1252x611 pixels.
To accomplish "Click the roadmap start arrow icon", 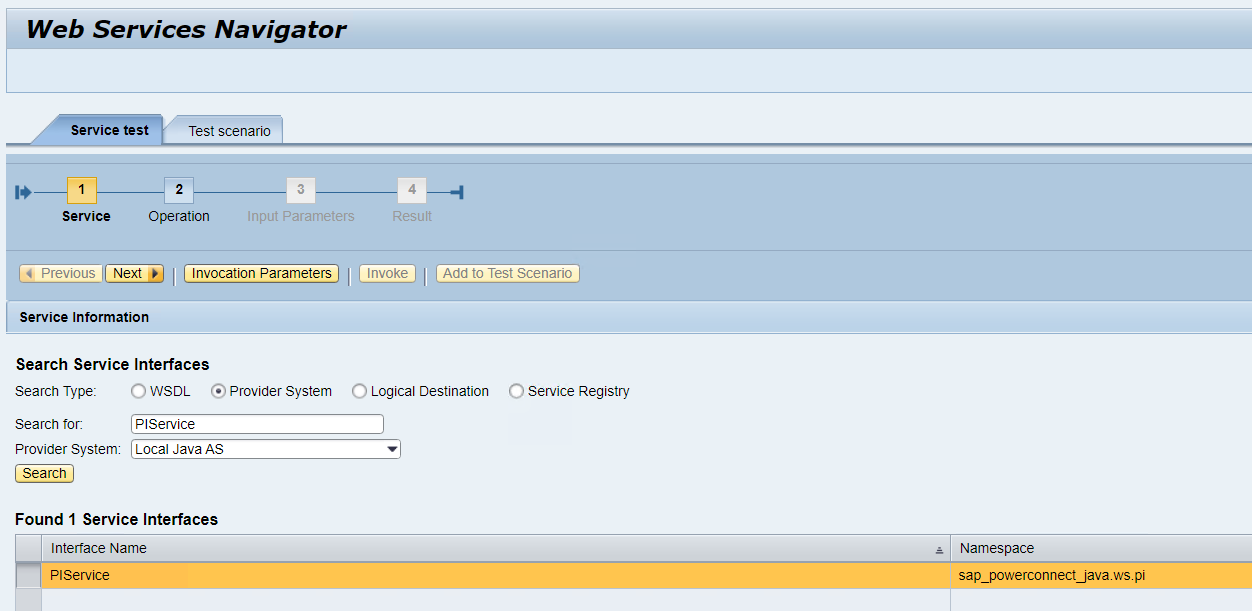I will point(23,192).
